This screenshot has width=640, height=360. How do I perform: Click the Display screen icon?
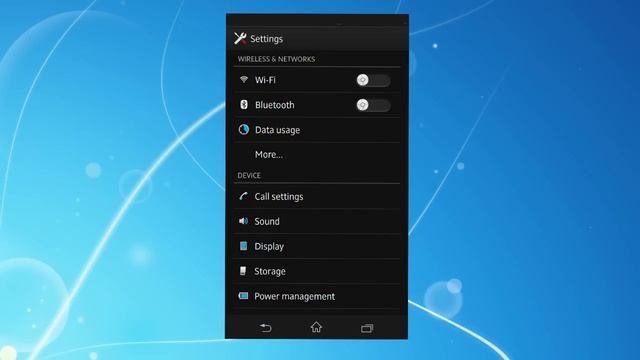[x=243, y=246]
